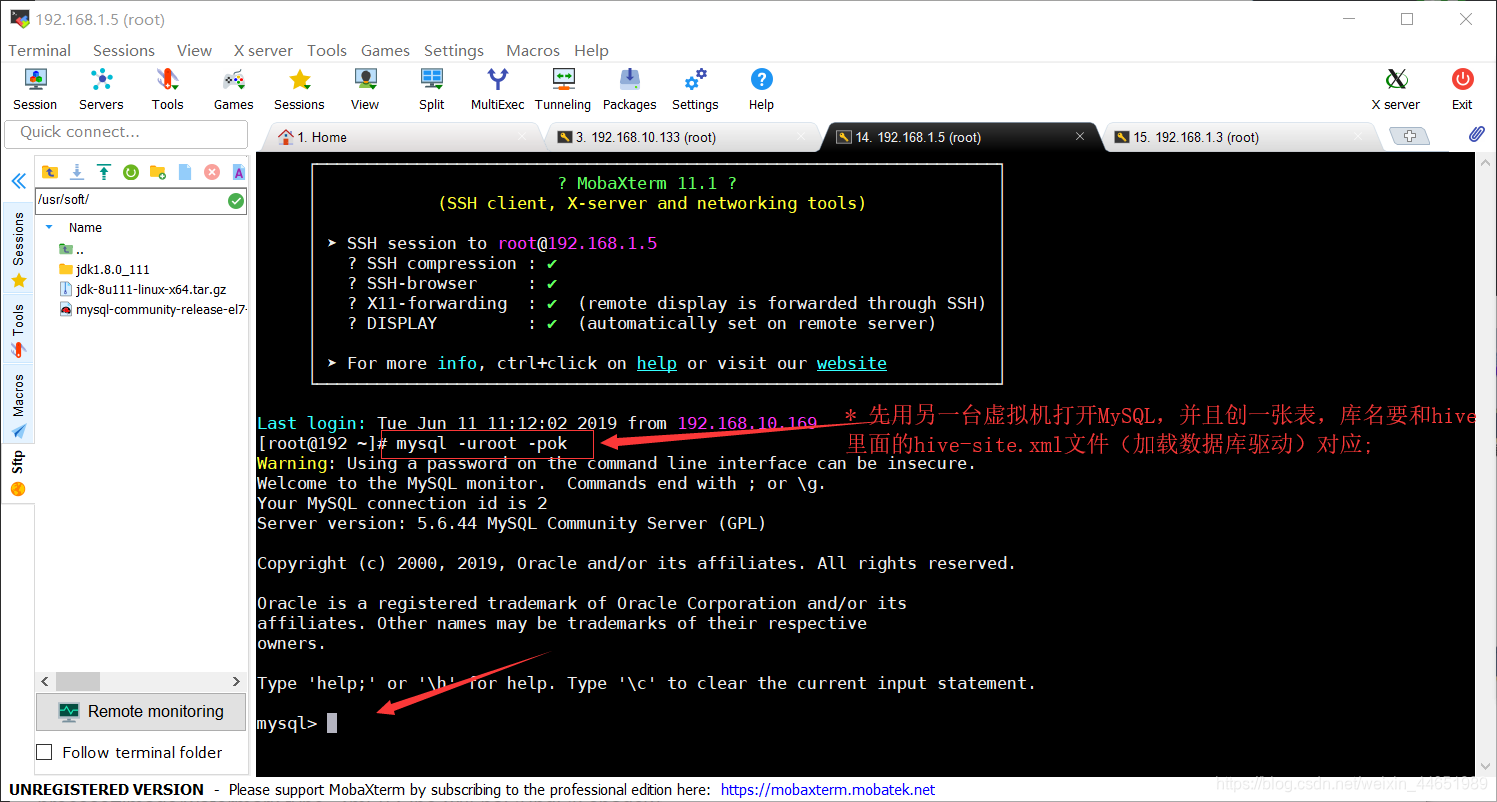Screen dimensions: 1497x802
Task: Select jdk-8u111-linux-x64.tar.gz file
Action: point(142,289)
